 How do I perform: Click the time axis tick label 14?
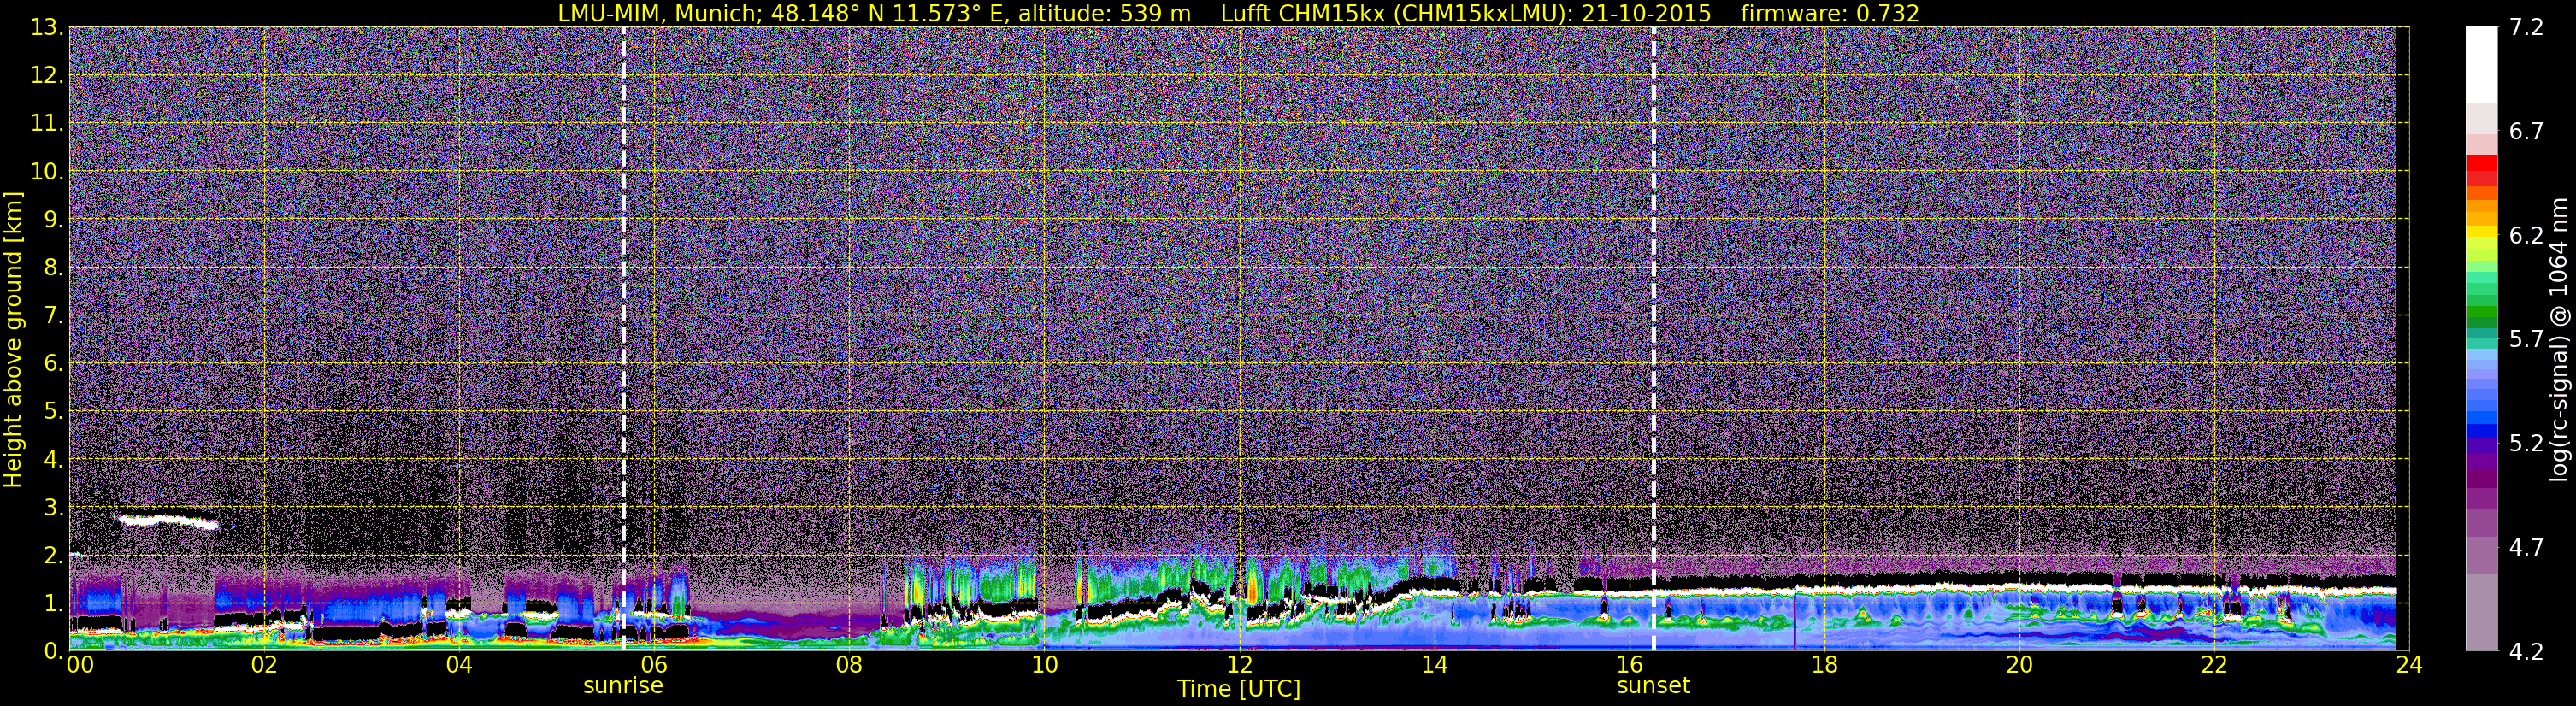[x=1433, y=666]
